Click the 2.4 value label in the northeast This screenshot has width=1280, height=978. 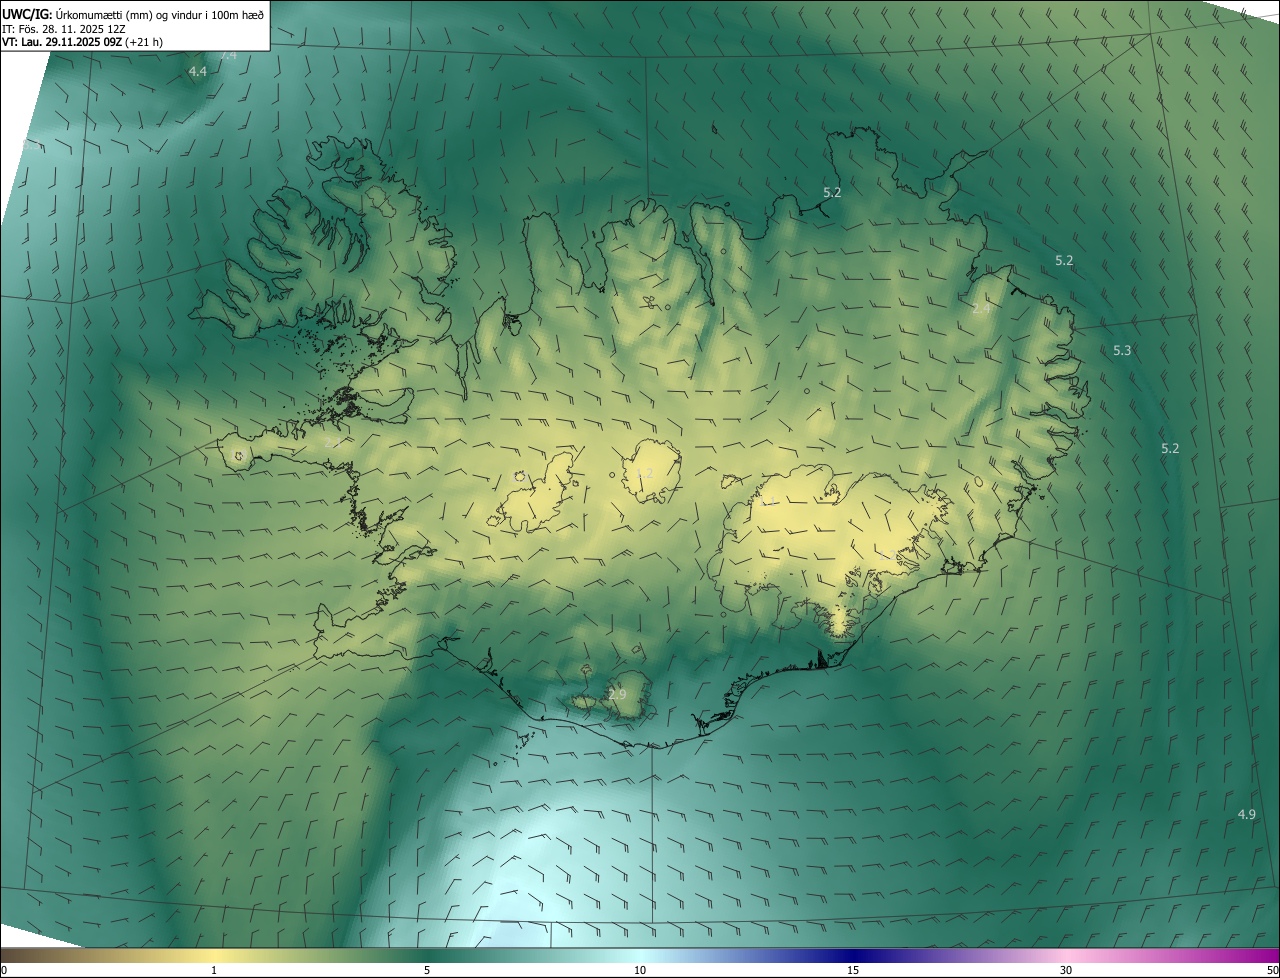click(981, 308)
